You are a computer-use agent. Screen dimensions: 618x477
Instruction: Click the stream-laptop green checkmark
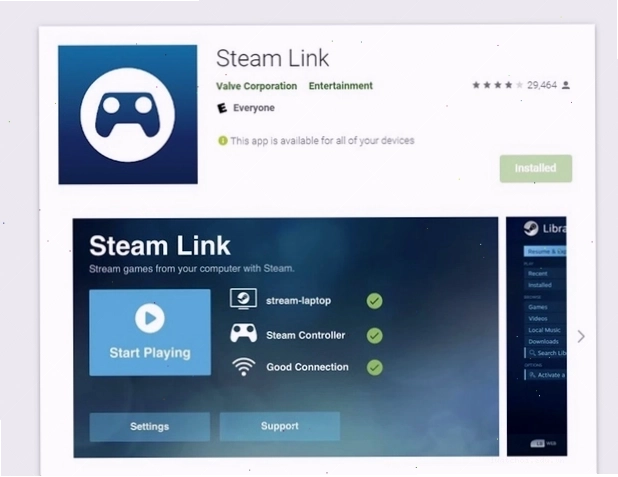point(374,301)
